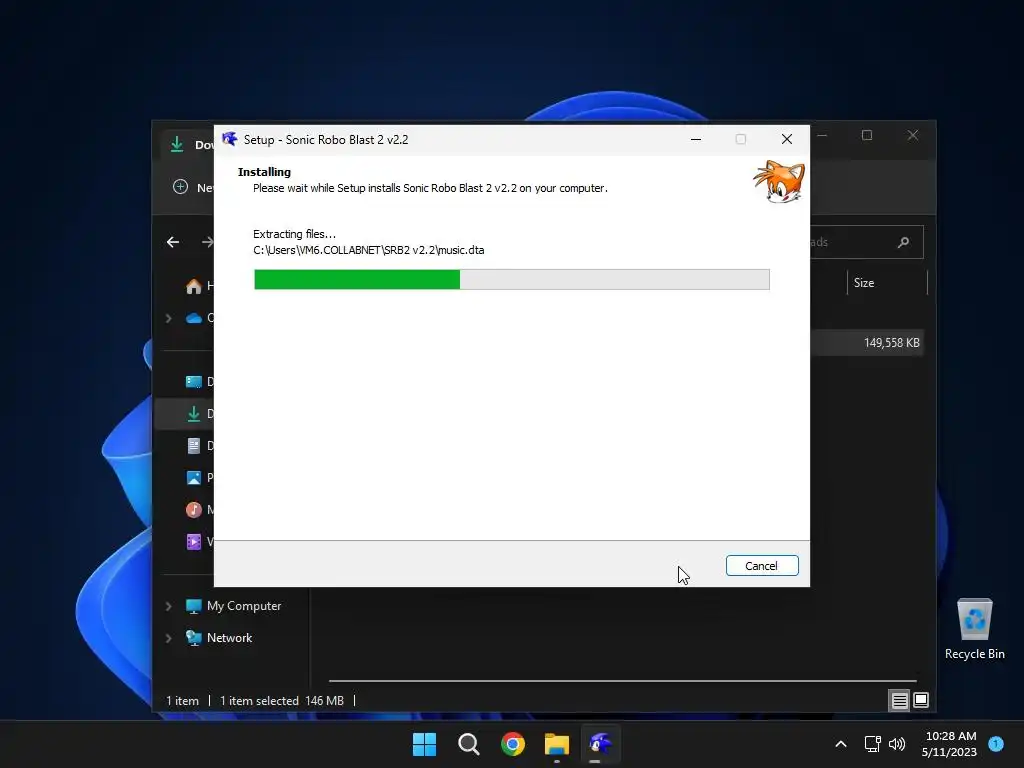Viewport: 1024px width, 768px height.
Task: Click the installation progress bar
Action: pyautogui.click(x=511, y=279)
